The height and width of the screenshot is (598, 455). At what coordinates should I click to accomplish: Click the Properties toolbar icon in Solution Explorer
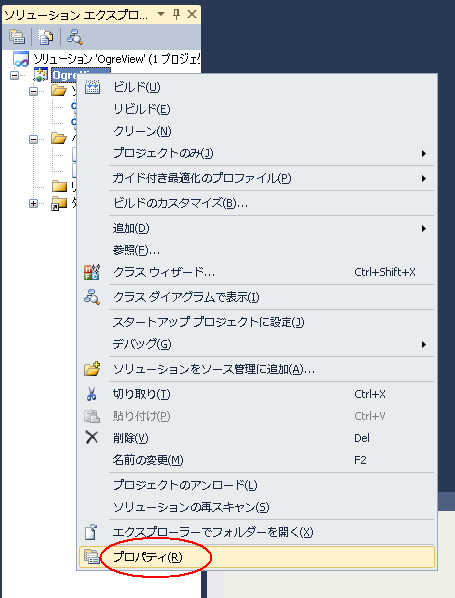tap(17, 37)
